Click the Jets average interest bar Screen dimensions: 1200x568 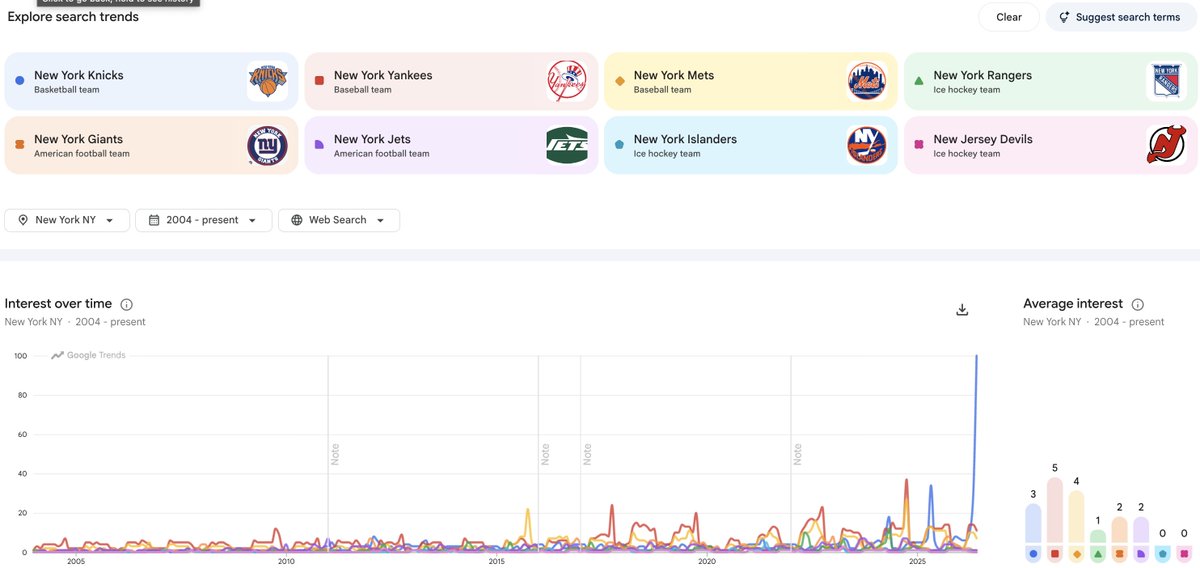1141,530
